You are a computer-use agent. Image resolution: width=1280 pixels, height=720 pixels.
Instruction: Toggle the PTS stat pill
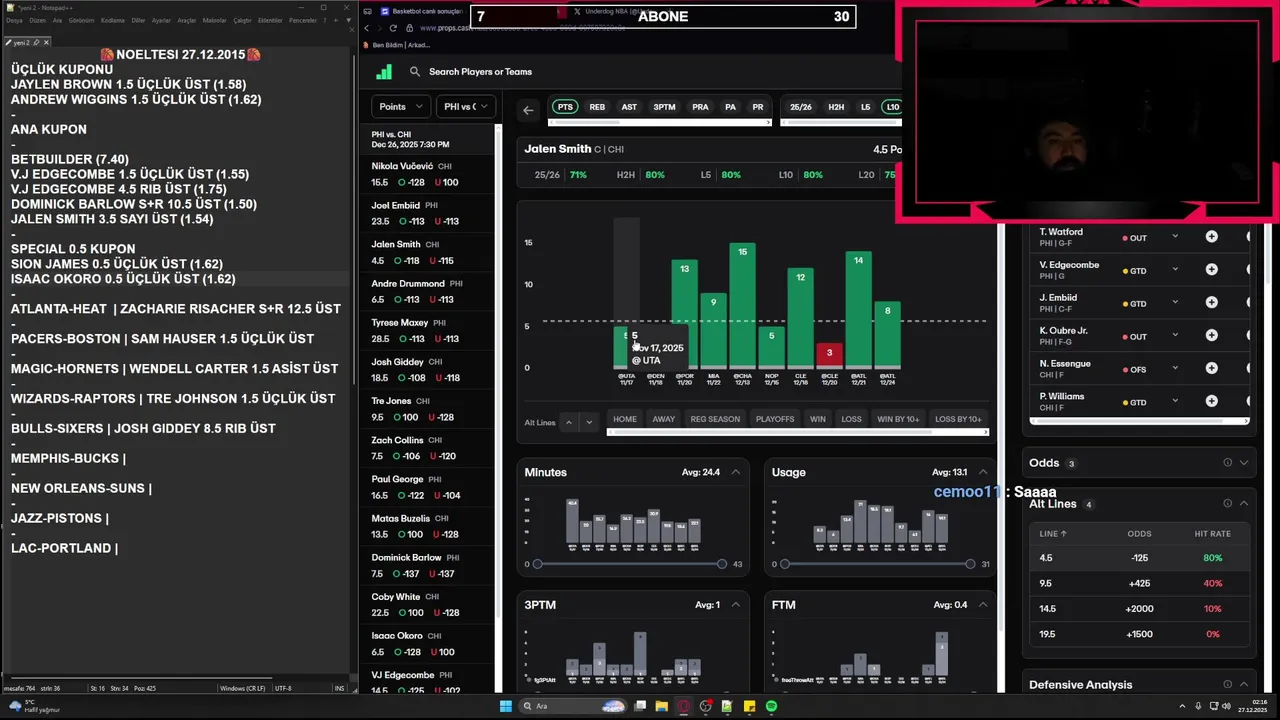(x=565, y=107)
